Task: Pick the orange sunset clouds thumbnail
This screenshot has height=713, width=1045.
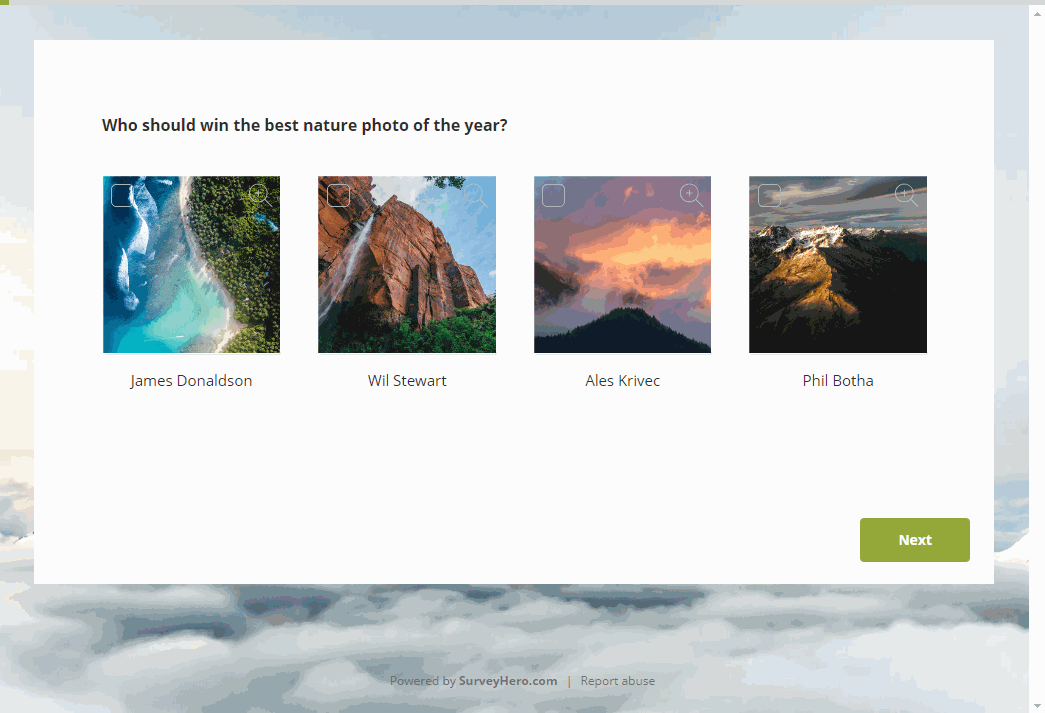Action: [622, 265]
